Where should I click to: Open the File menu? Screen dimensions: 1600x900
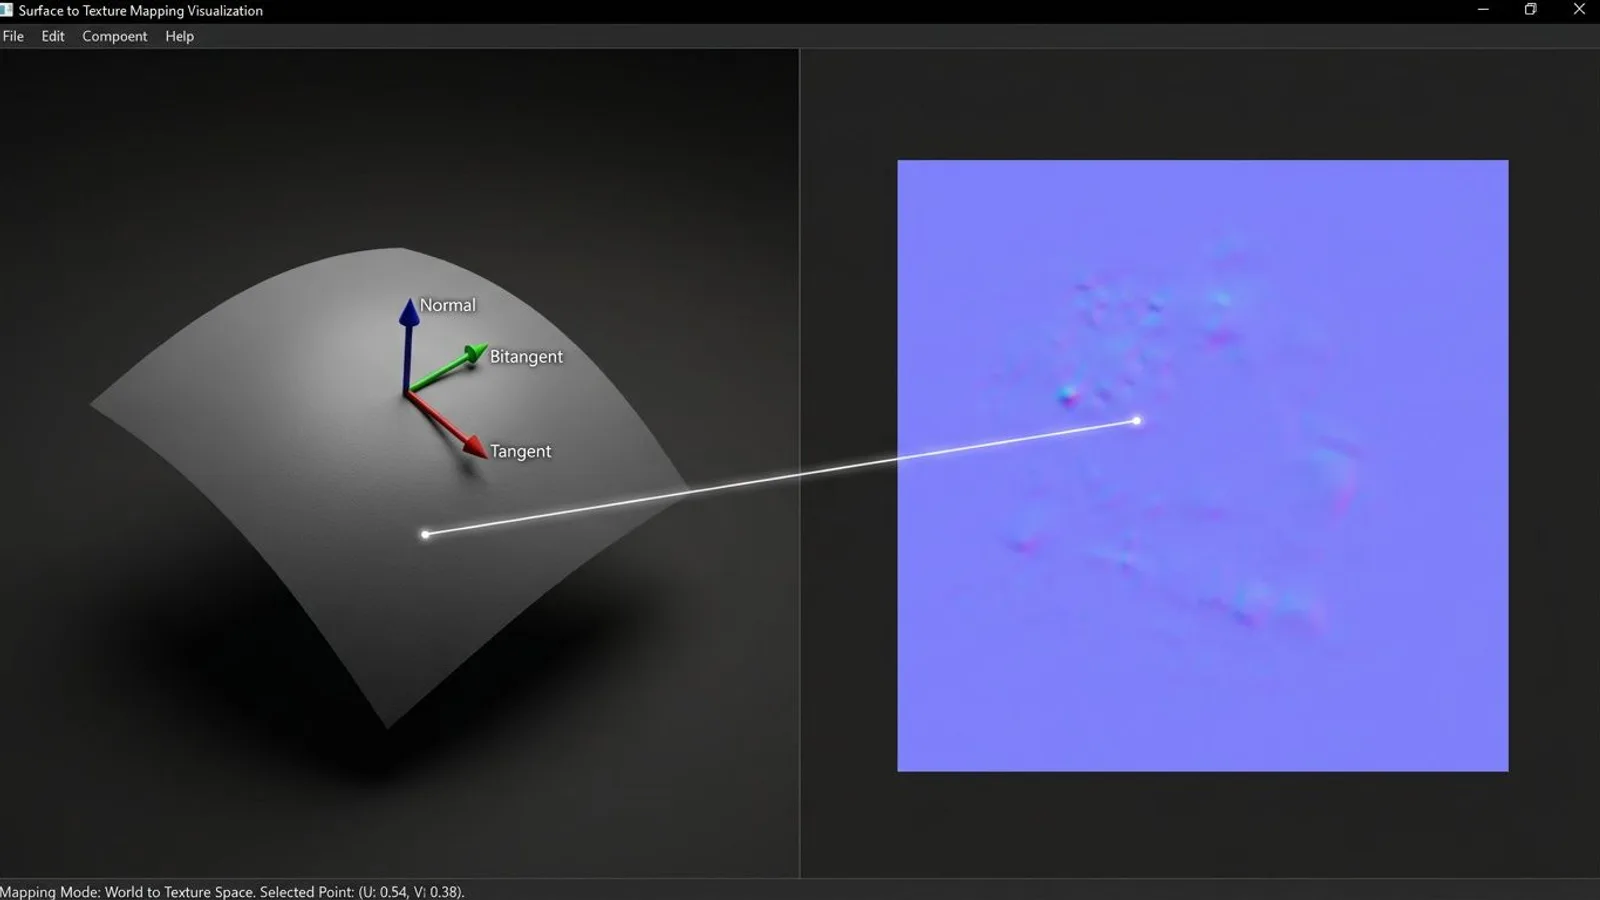click(13, 36)
